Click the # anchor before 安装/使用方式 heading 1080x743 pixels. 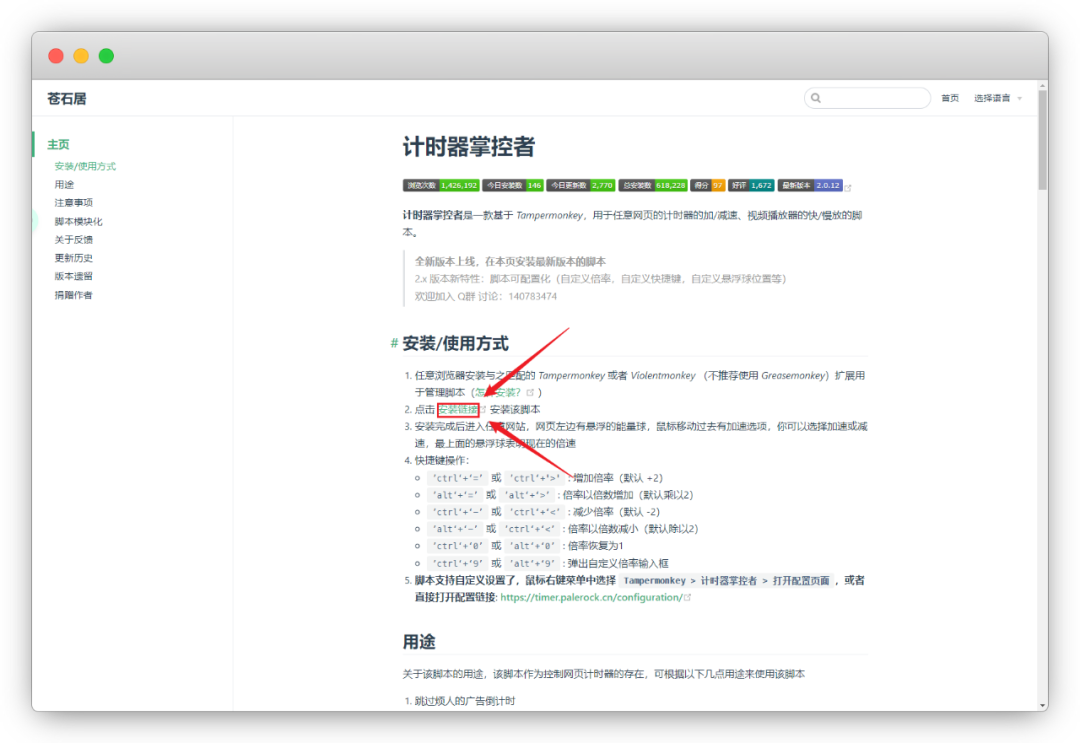coord(394,343)
